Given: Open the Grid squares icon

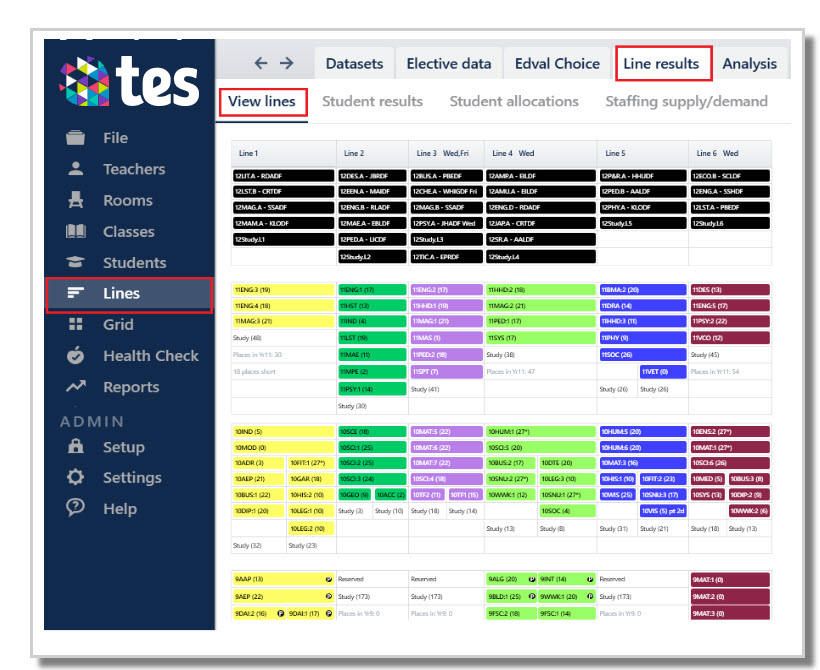Looking at the screenshot, I should (x=75, y=324).
